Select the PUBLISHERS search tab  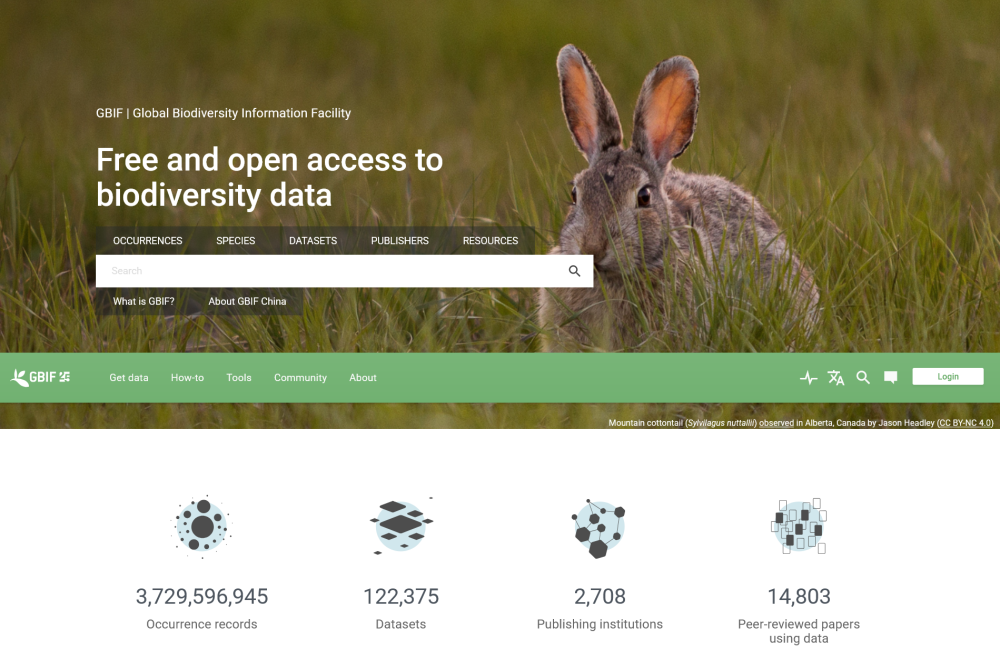(400, 240)
